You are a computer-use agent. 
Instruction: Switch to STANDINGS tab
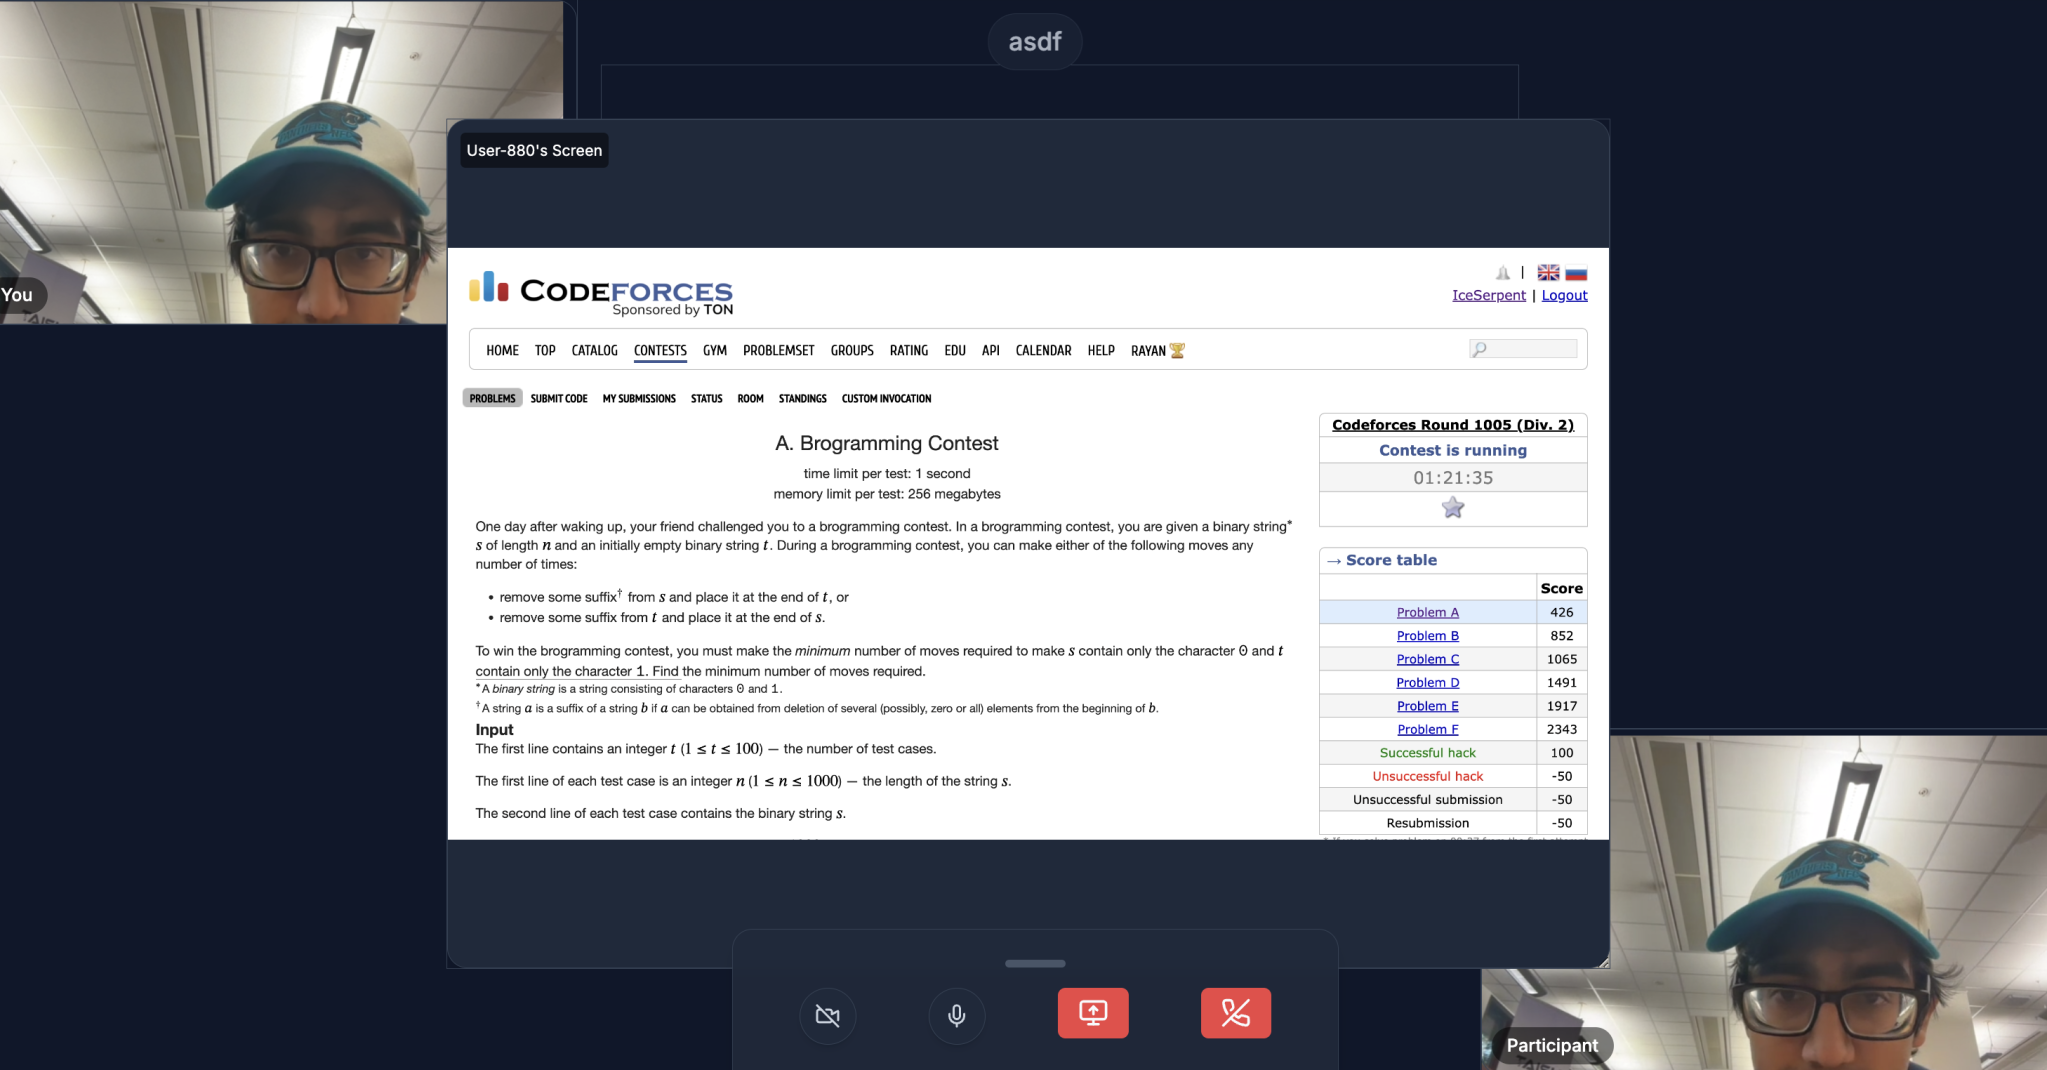coord(803,398)
